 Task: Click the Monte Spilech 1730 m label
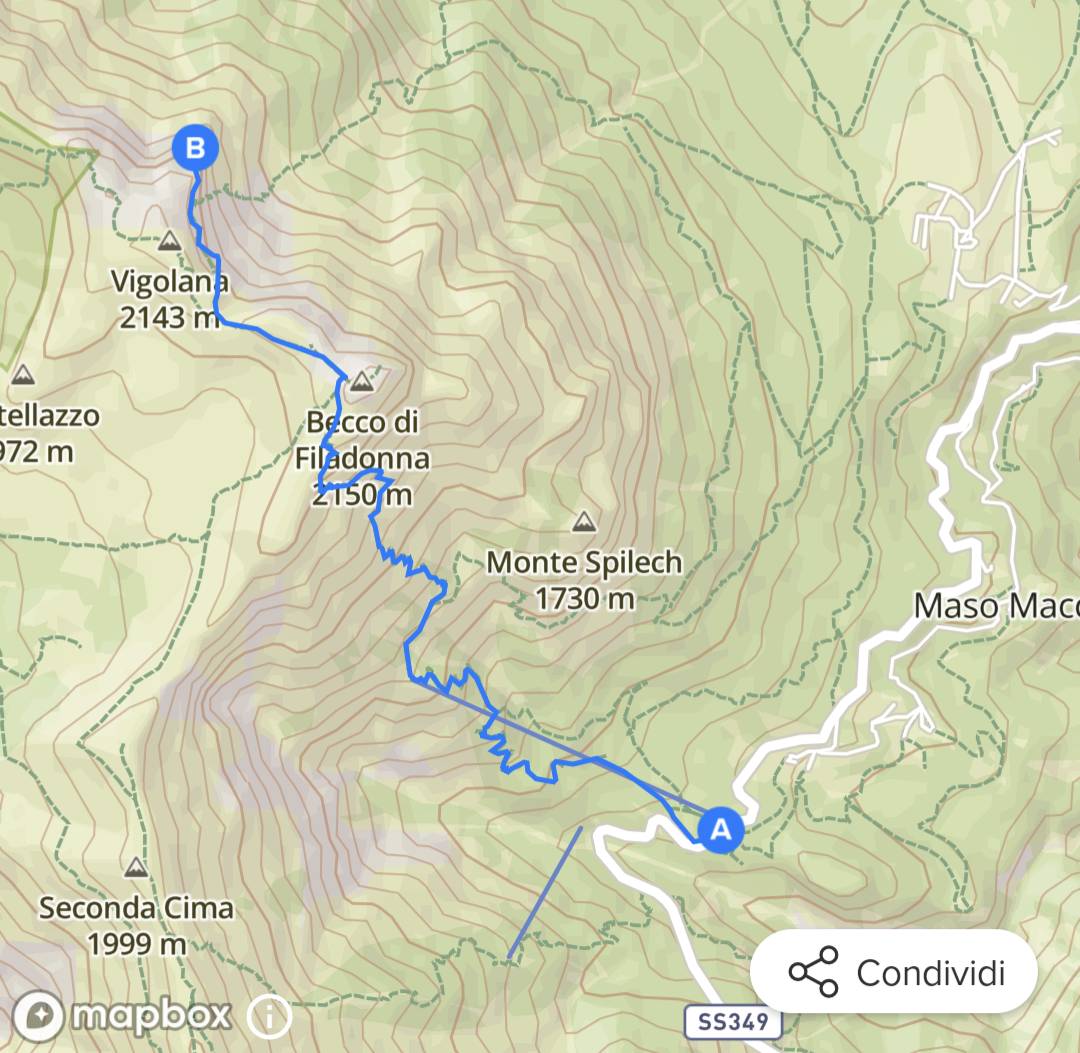[584, 581]
